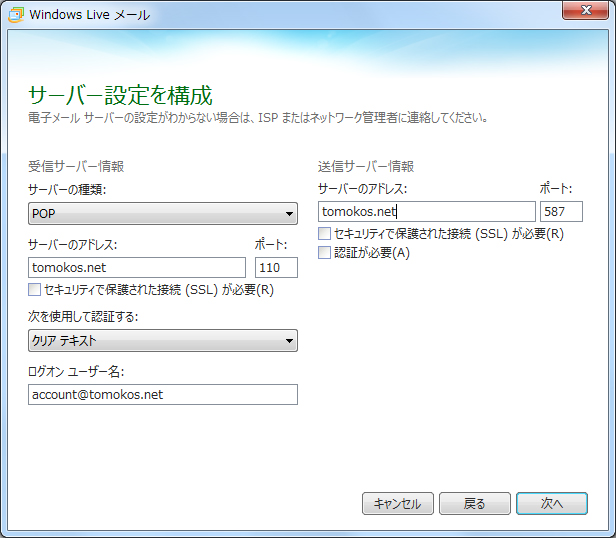Check the 認証が必要(A) checkbox
Screen dimensions: 616x538
pos(324,252)
